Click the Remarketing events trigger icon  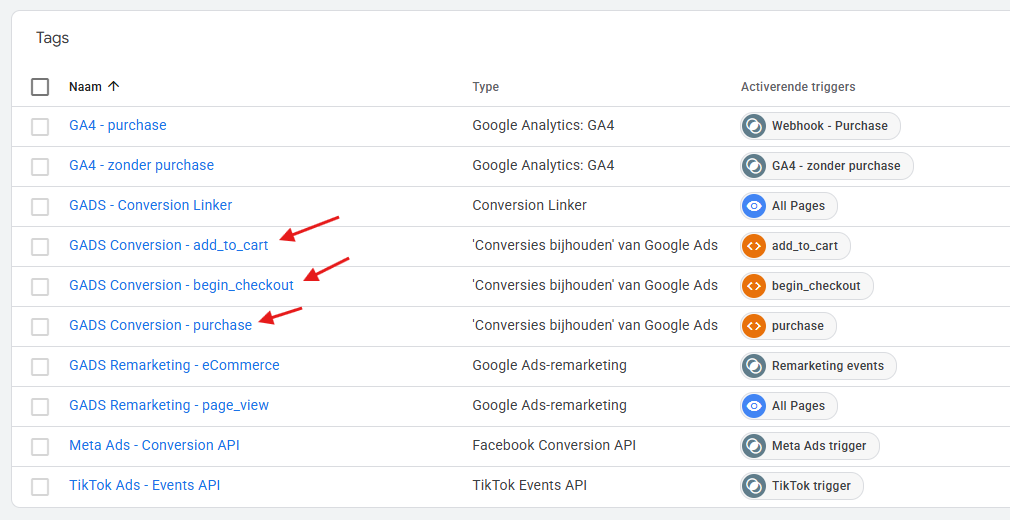754,366
